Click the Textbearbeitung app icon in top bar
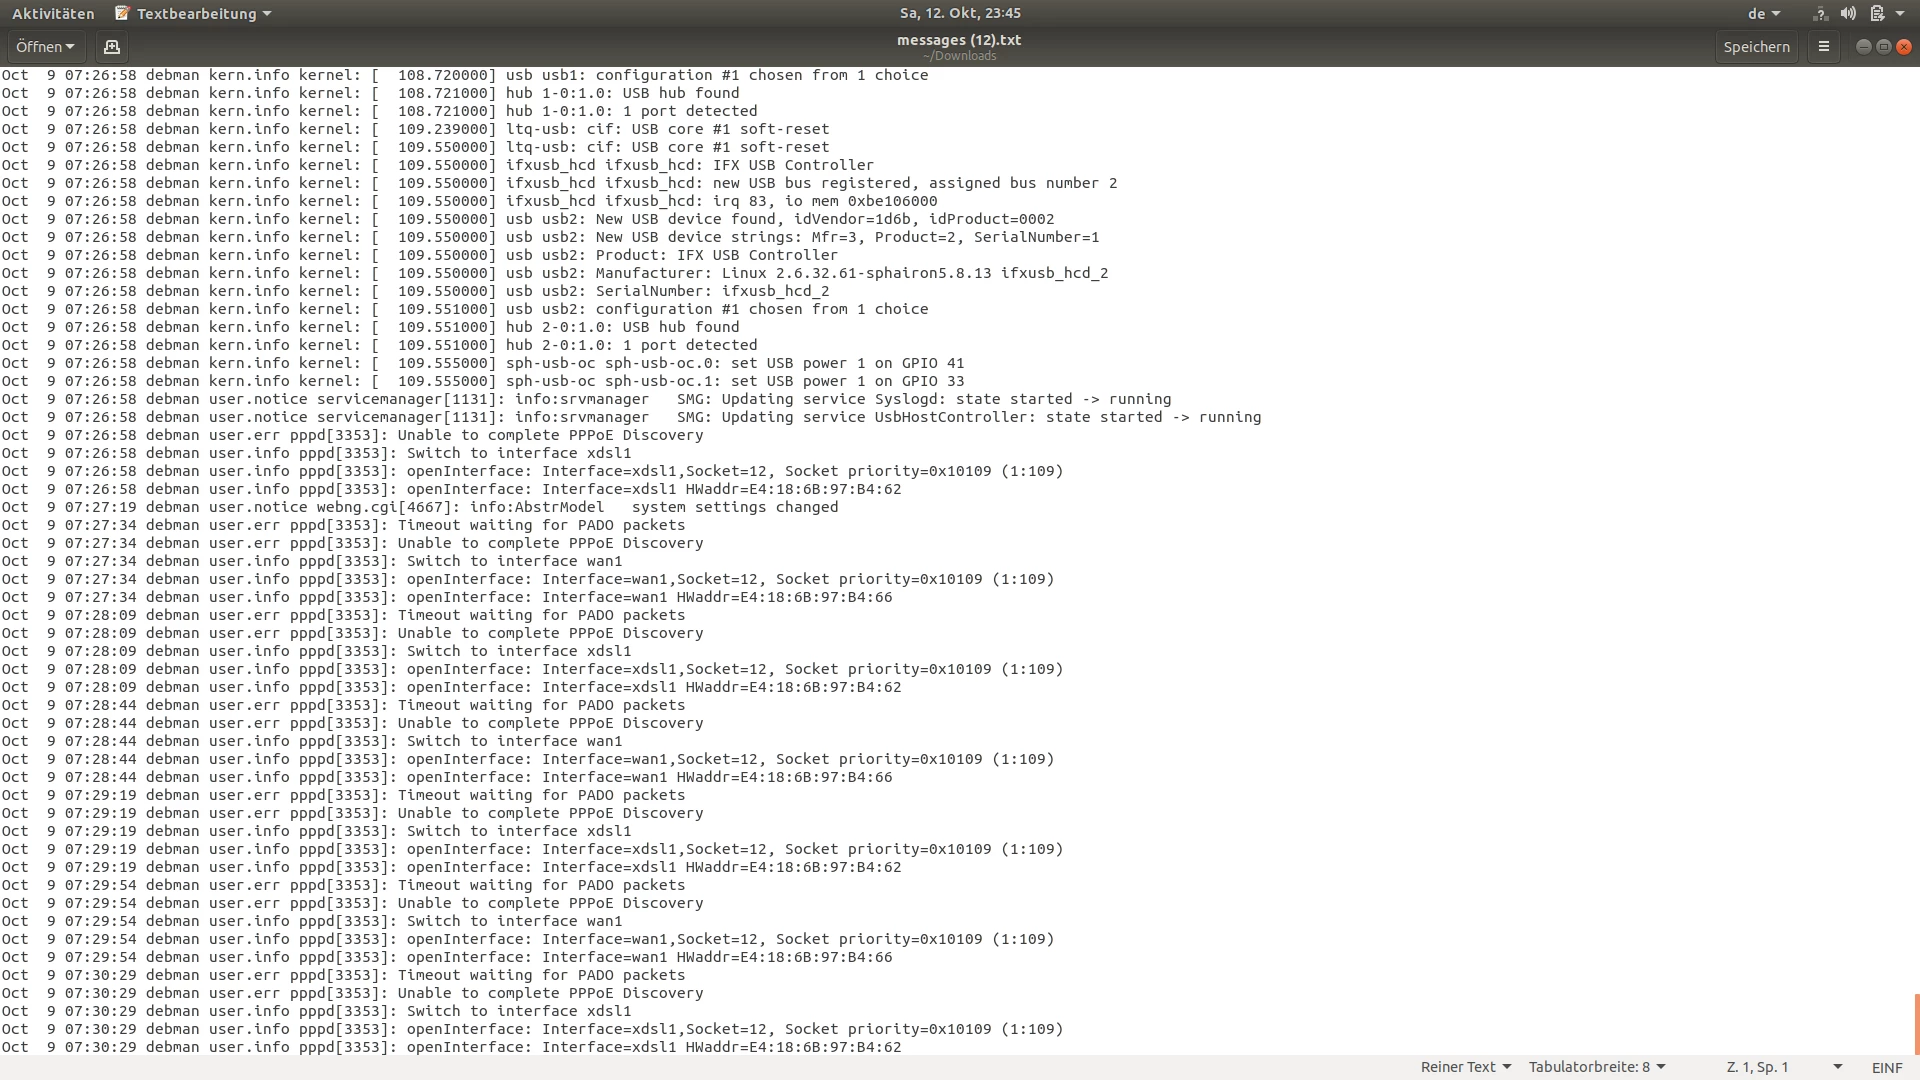 (123, 14)
